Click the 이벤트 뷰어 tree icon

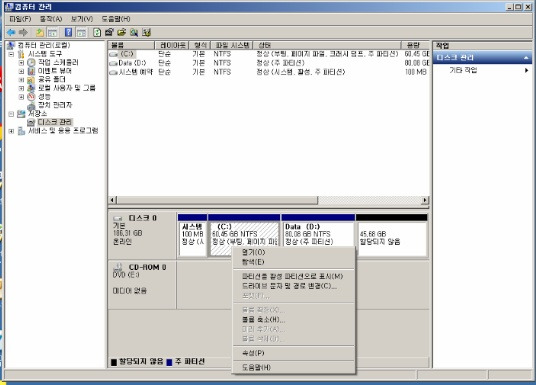pos(31,71)
